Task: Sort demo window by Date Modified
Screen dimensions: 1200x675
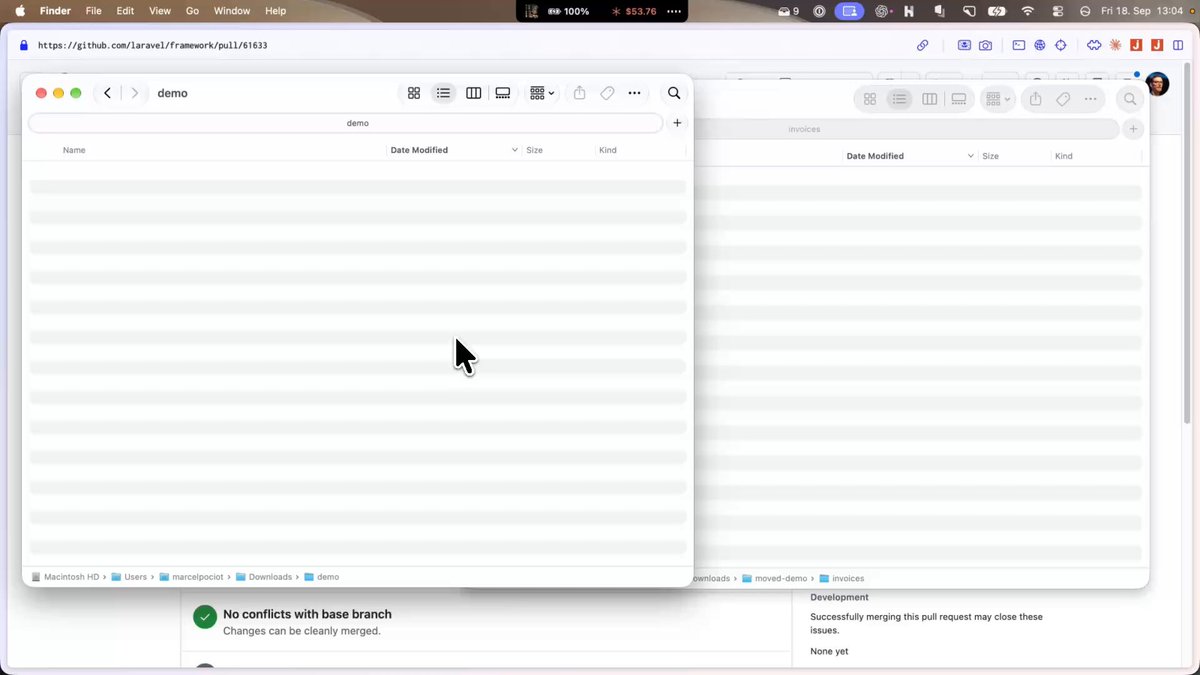Action: coord(419,150)
